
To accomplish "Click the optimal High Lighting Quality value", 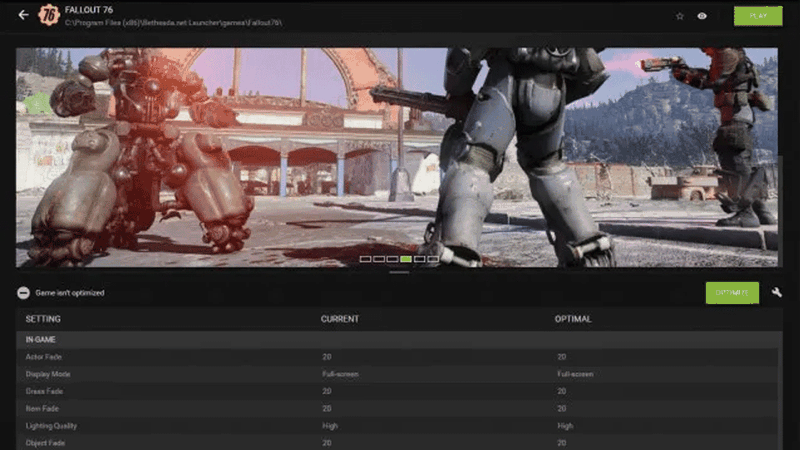I will 565,426.
